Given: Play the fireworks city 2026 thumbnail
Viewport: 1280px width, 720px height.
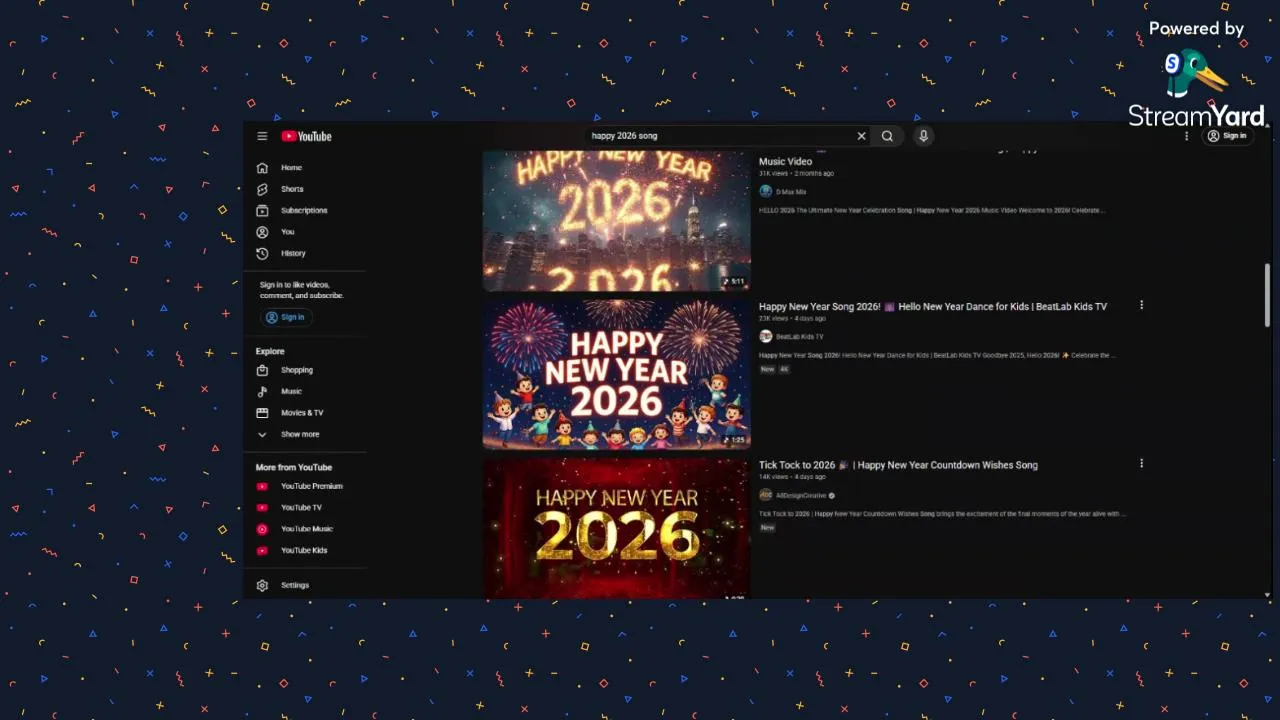Looking at the screenshot, I should pyautogui.click(x=616, y=221).
